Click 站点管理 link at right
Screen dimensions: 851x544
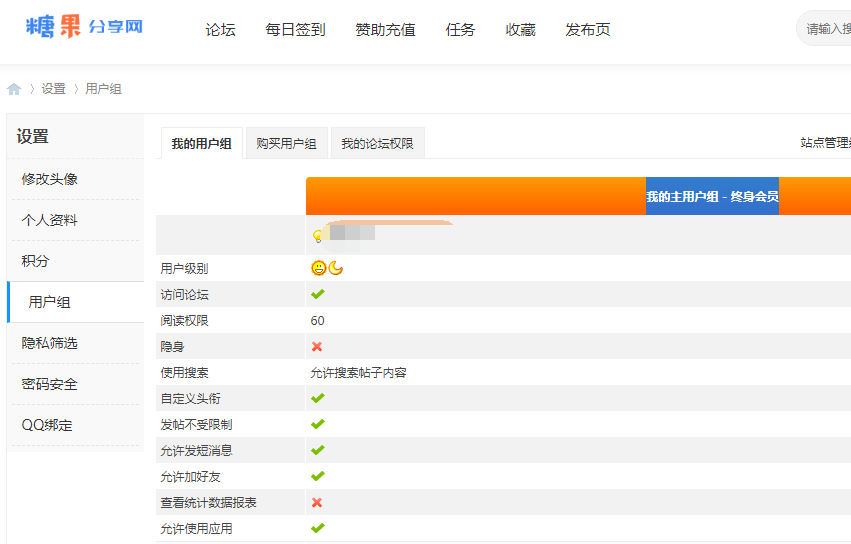point(825,143)
